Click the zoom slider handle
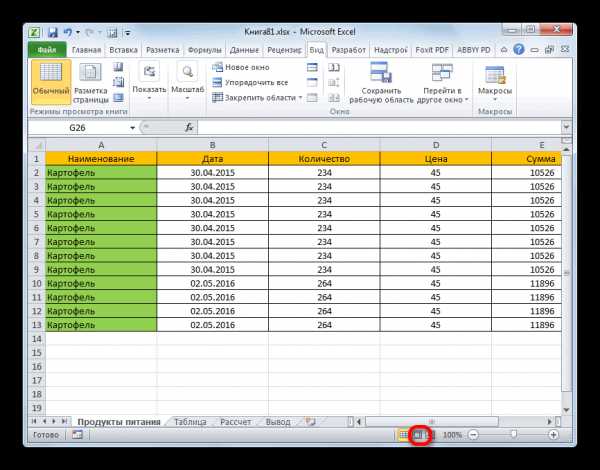600x470 pixels. 514,434
